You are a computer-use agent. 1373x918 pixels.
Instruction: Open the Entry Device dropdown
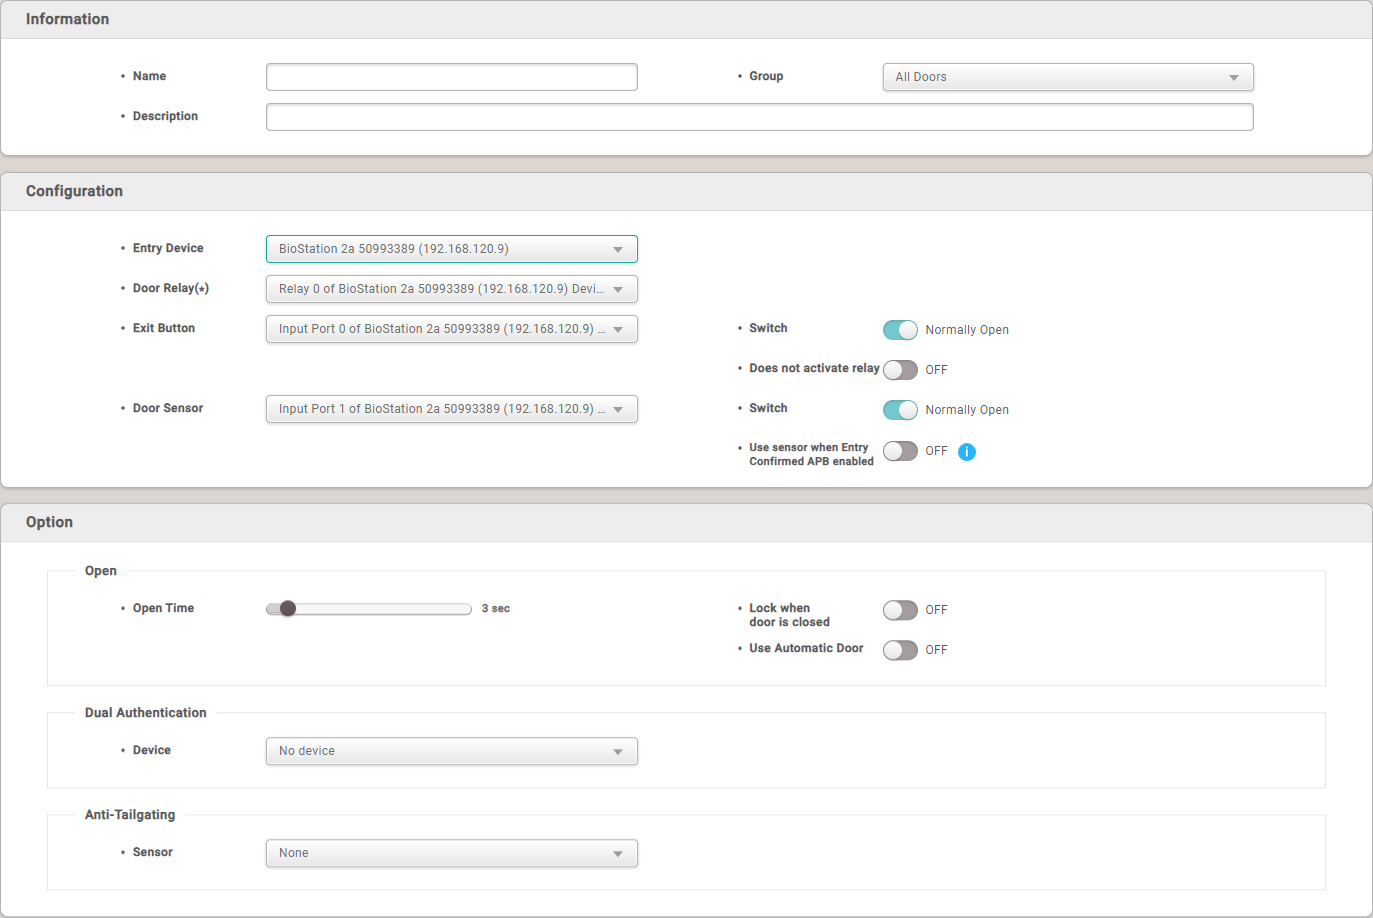click(452, 249)
